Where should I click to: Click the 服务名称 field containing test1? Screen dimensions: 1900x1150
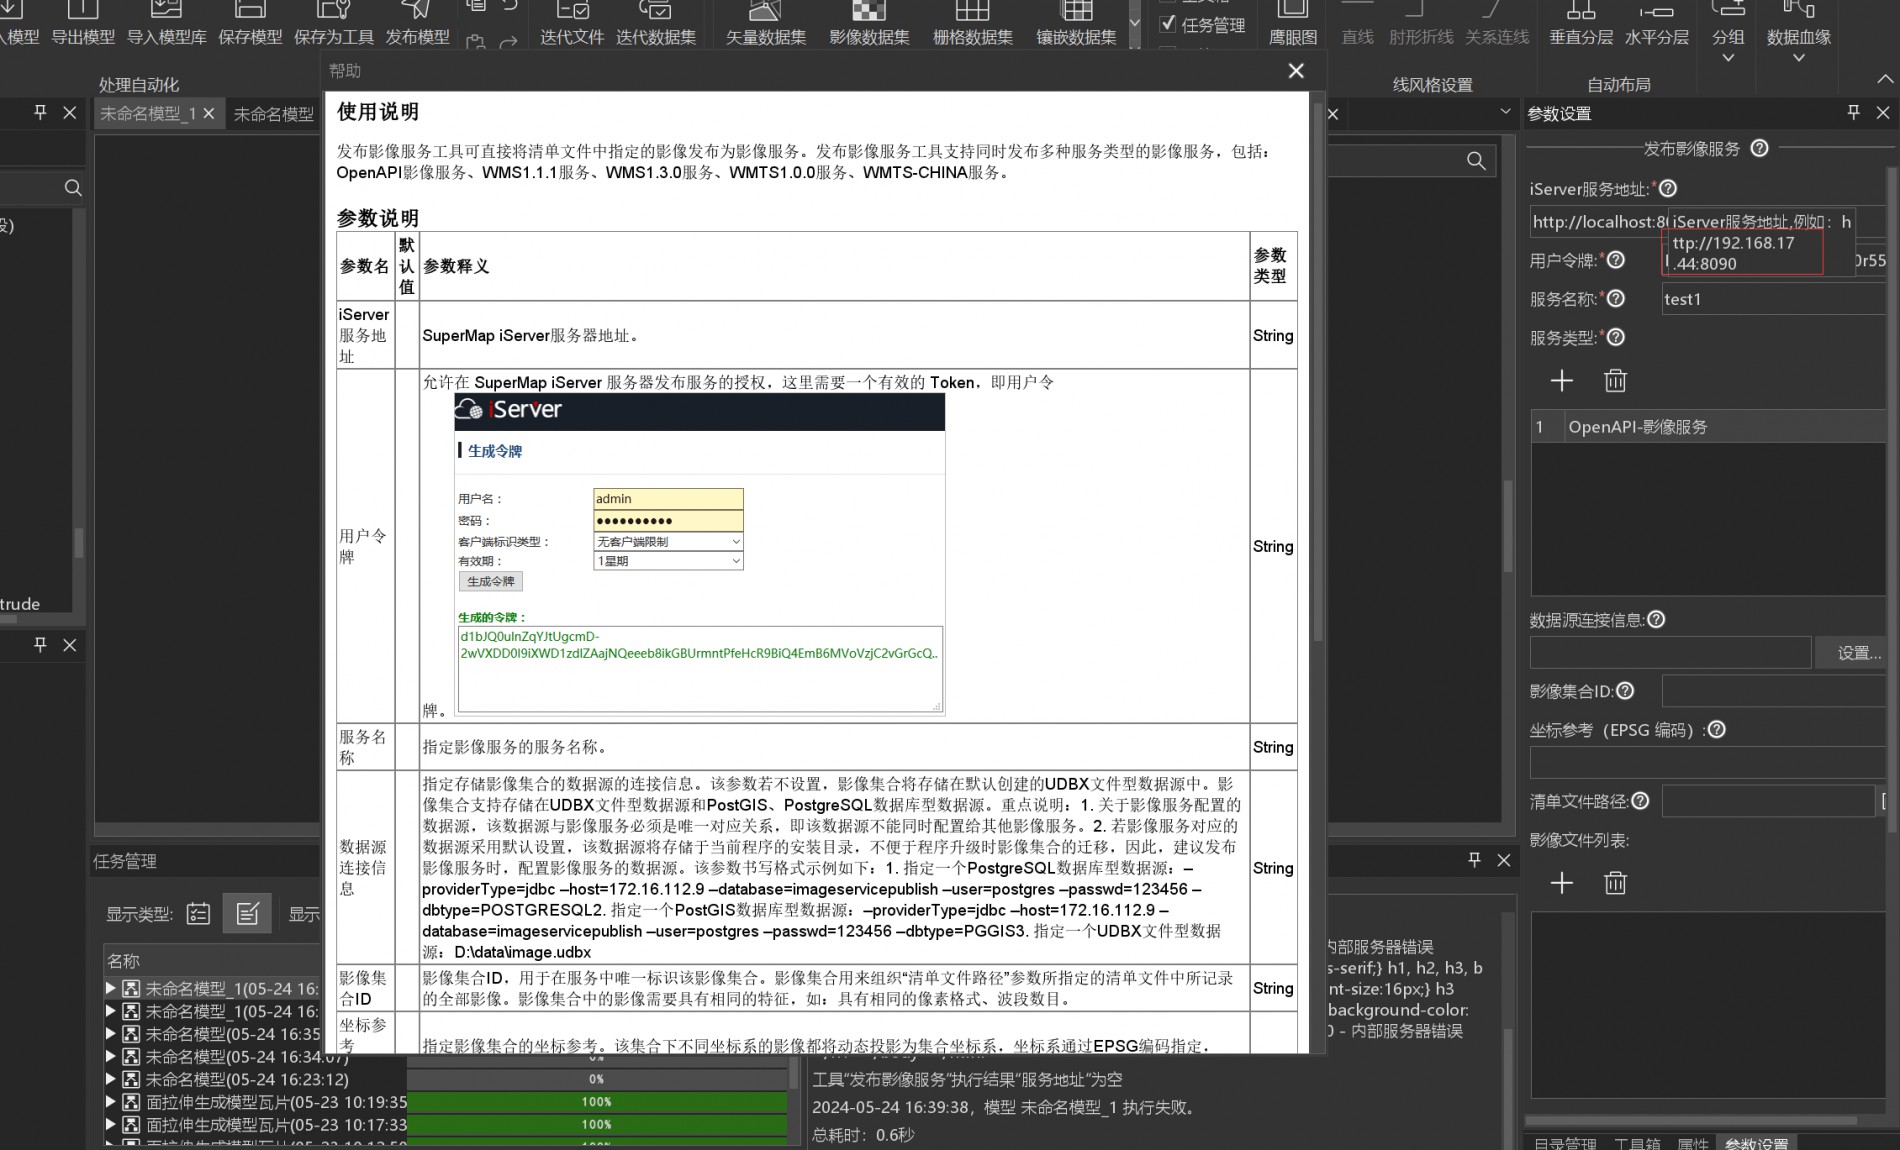point(1774,299)
